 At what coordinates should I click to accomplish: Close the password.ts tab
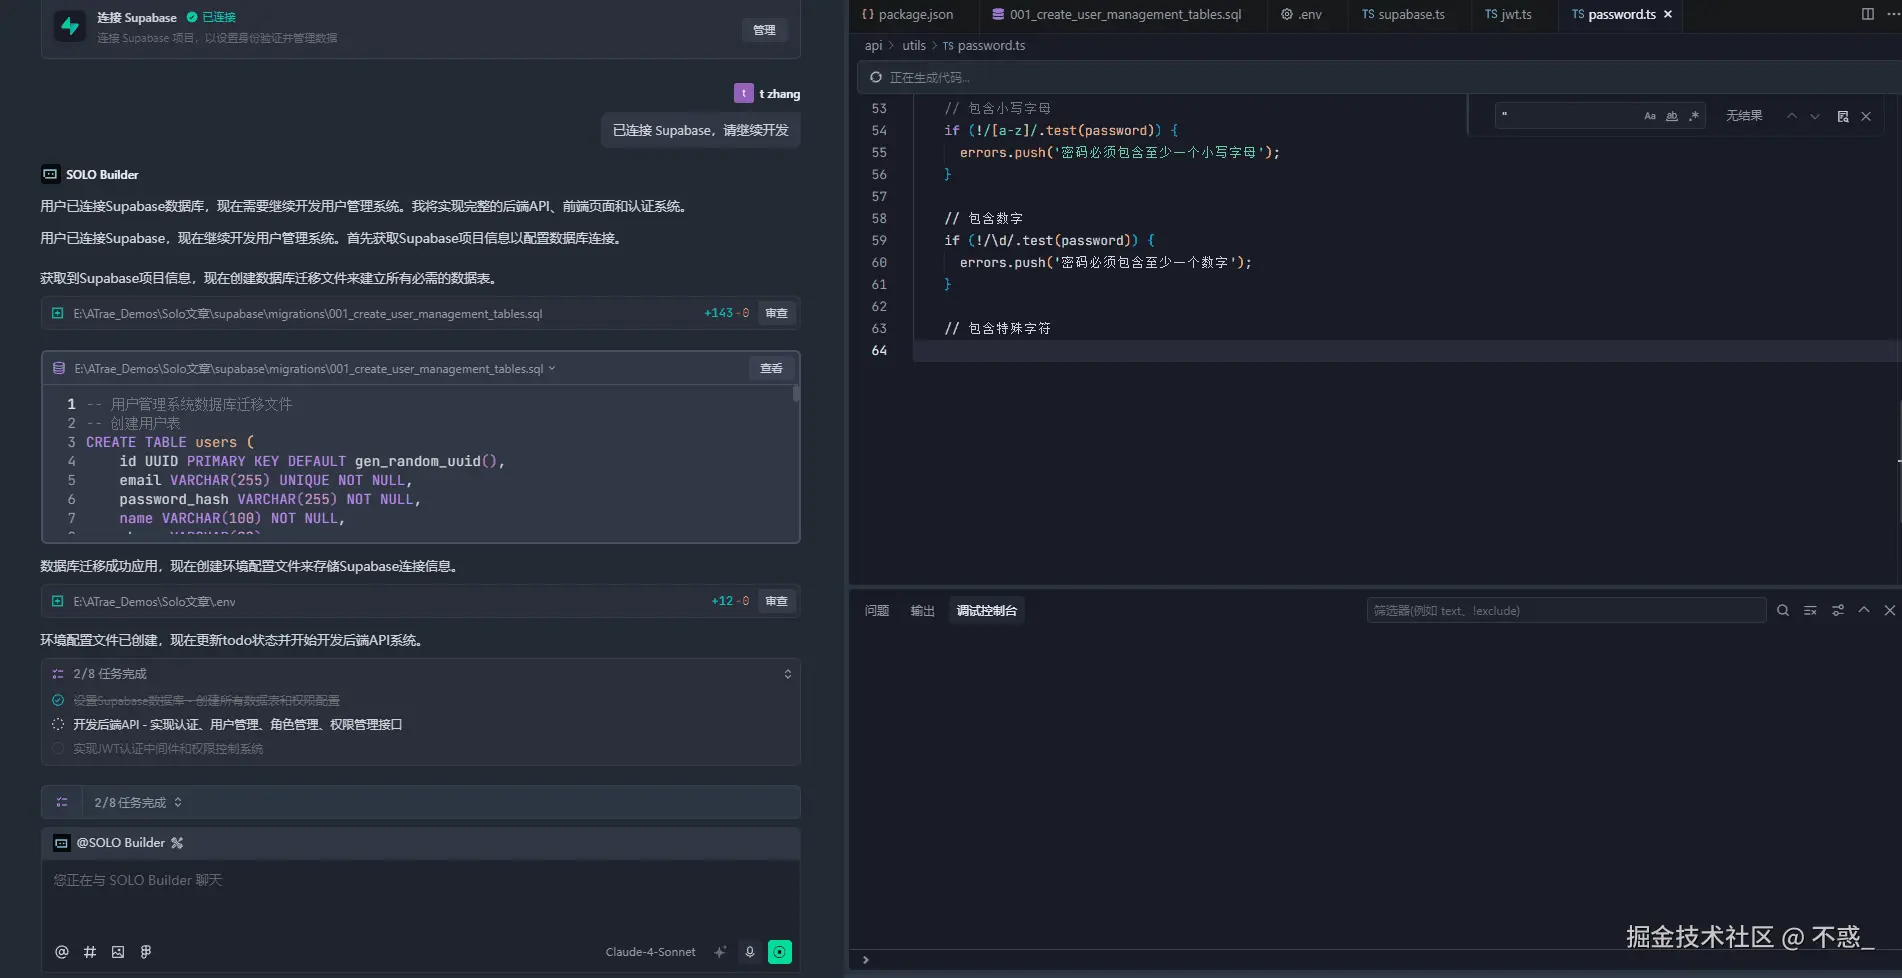click(1668, 14)
